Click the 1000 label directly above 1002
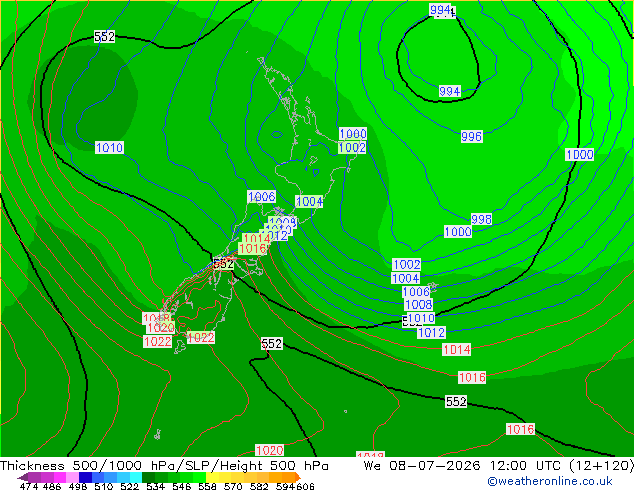 pyautogui.click(x=353, y=133)
